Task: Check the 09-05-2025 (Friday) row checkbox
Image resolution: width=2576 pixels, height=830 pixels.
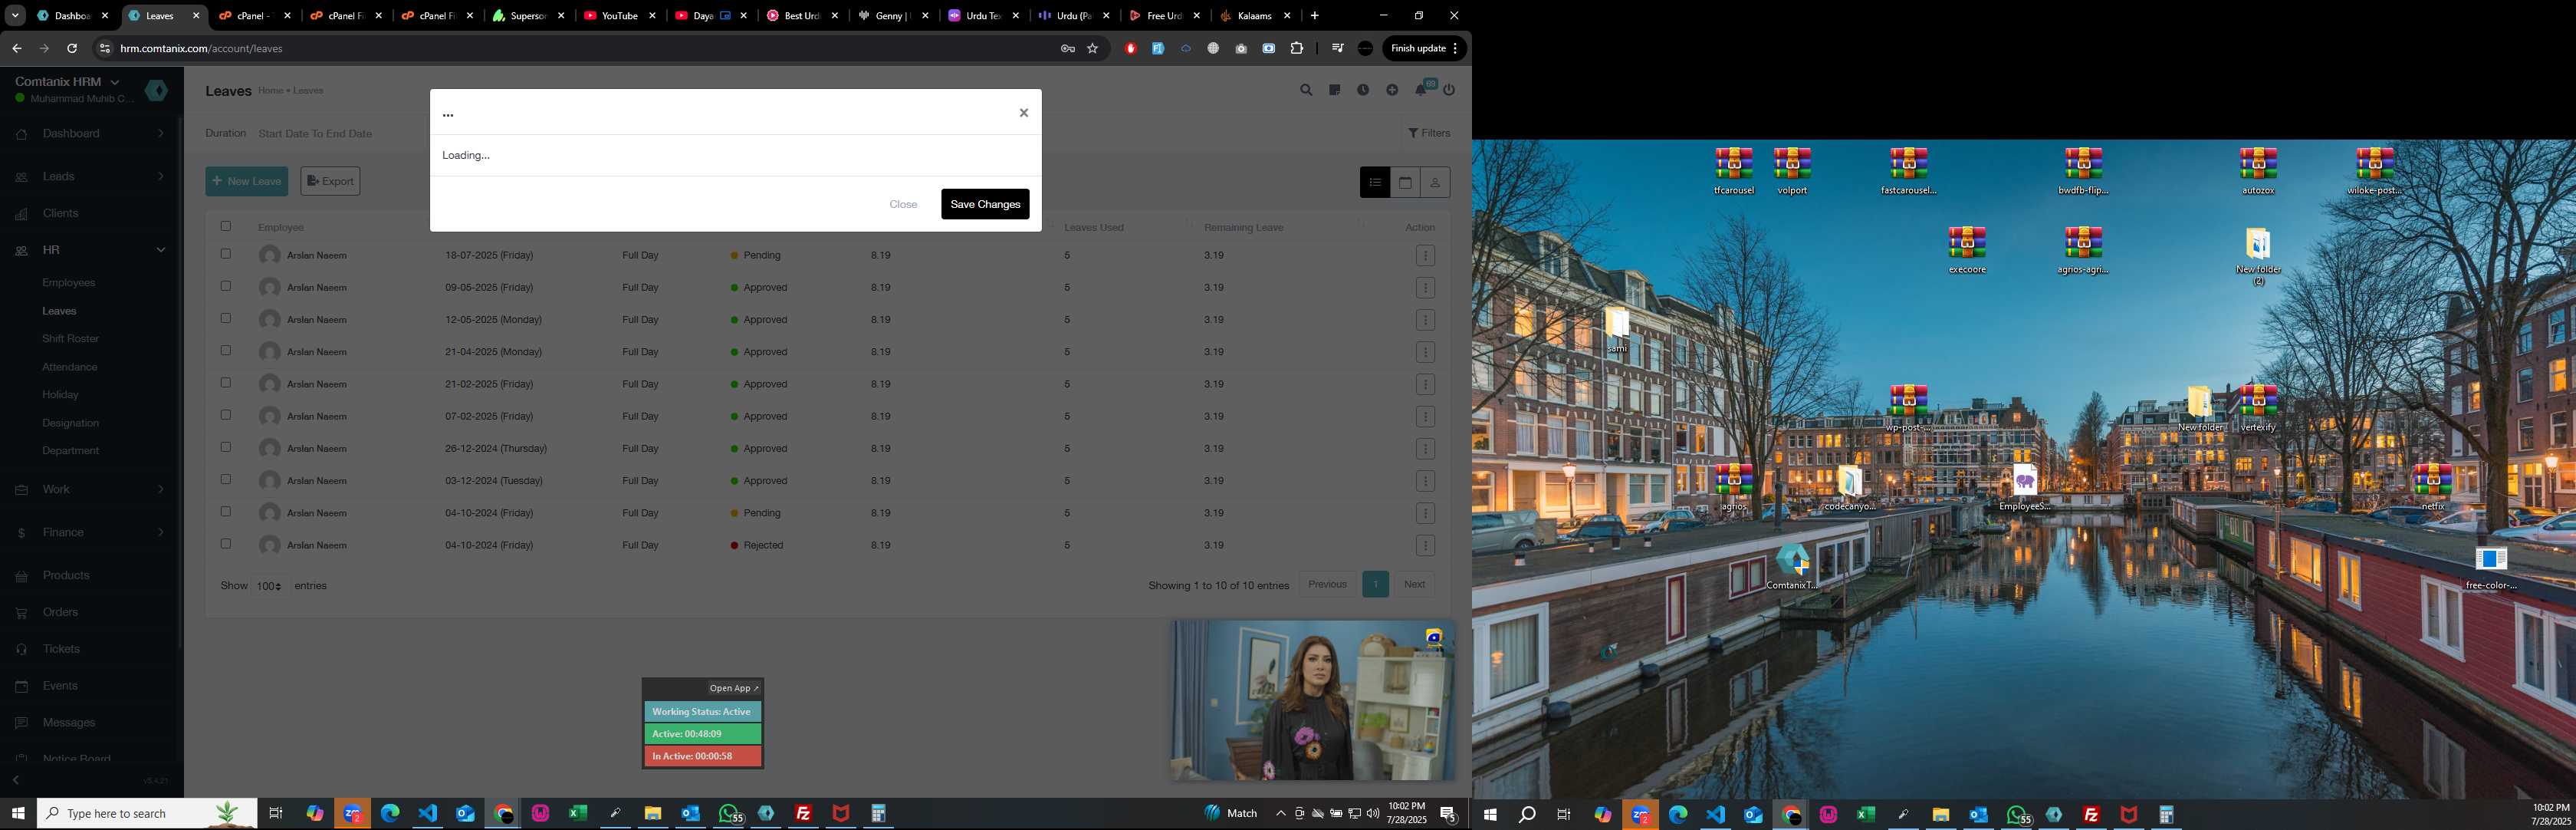Action: 225,286
